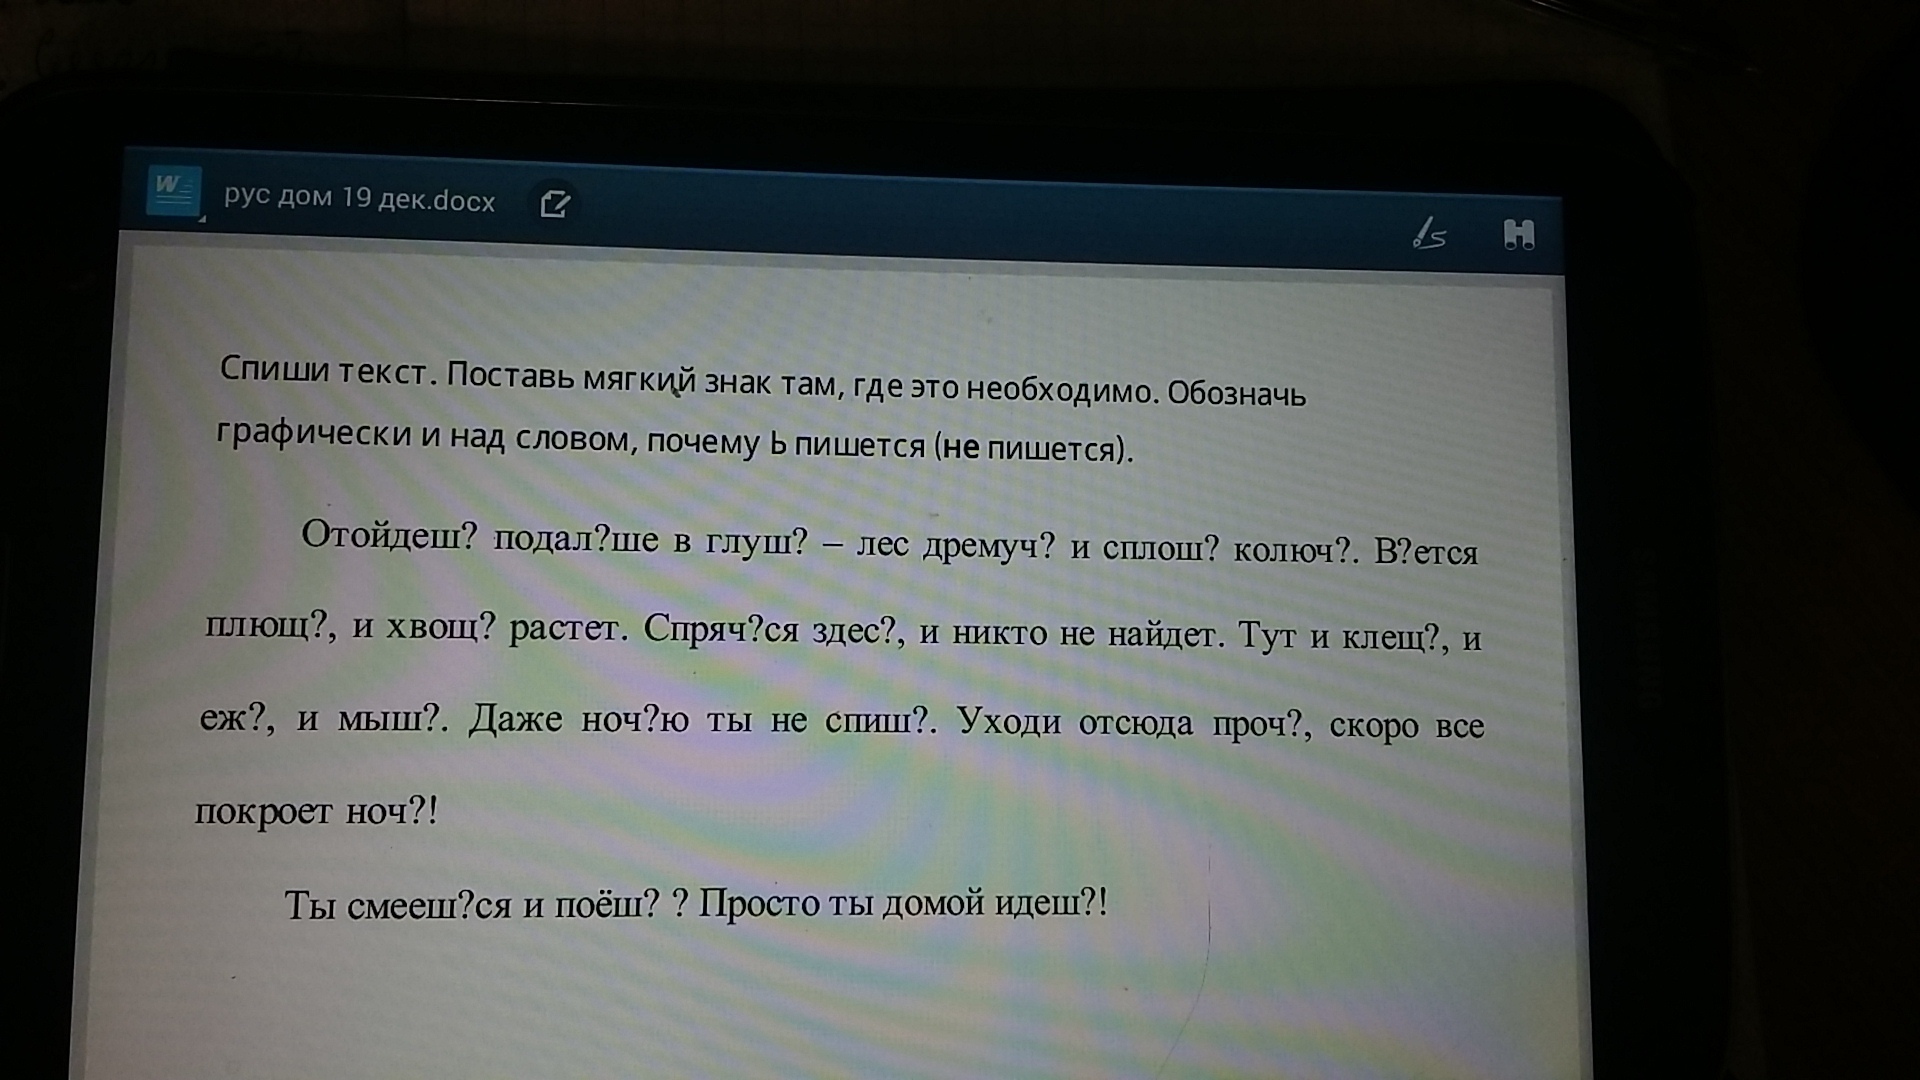Tap the word 'хвощ?' in the paragraph
The image size is (1920, 1080).
pyautogui.click(x=440, y=628)
